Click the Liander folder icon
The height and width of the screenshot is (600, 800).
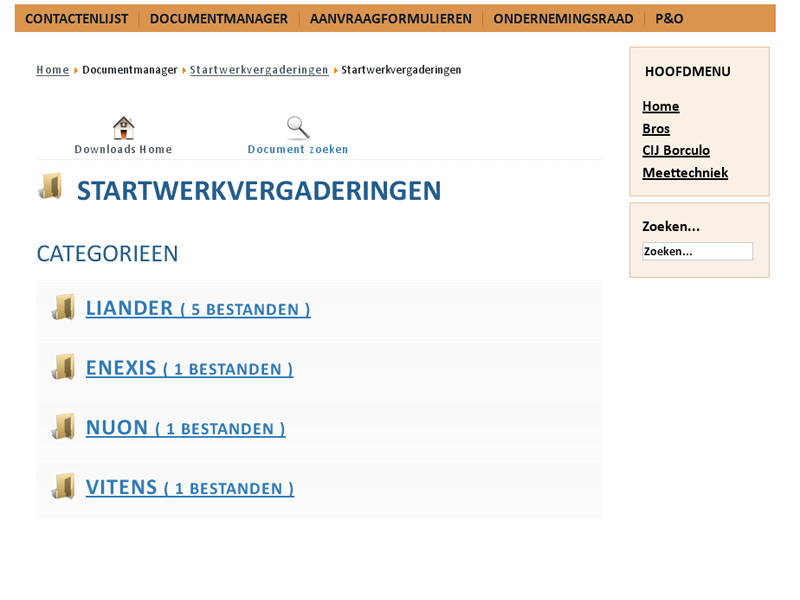click(x=63, y=307)
